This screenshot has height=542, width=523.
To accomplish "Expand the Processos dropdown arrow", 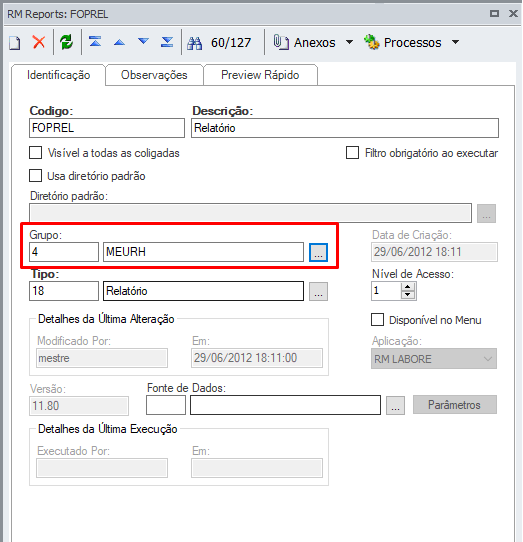I will 456,42.
